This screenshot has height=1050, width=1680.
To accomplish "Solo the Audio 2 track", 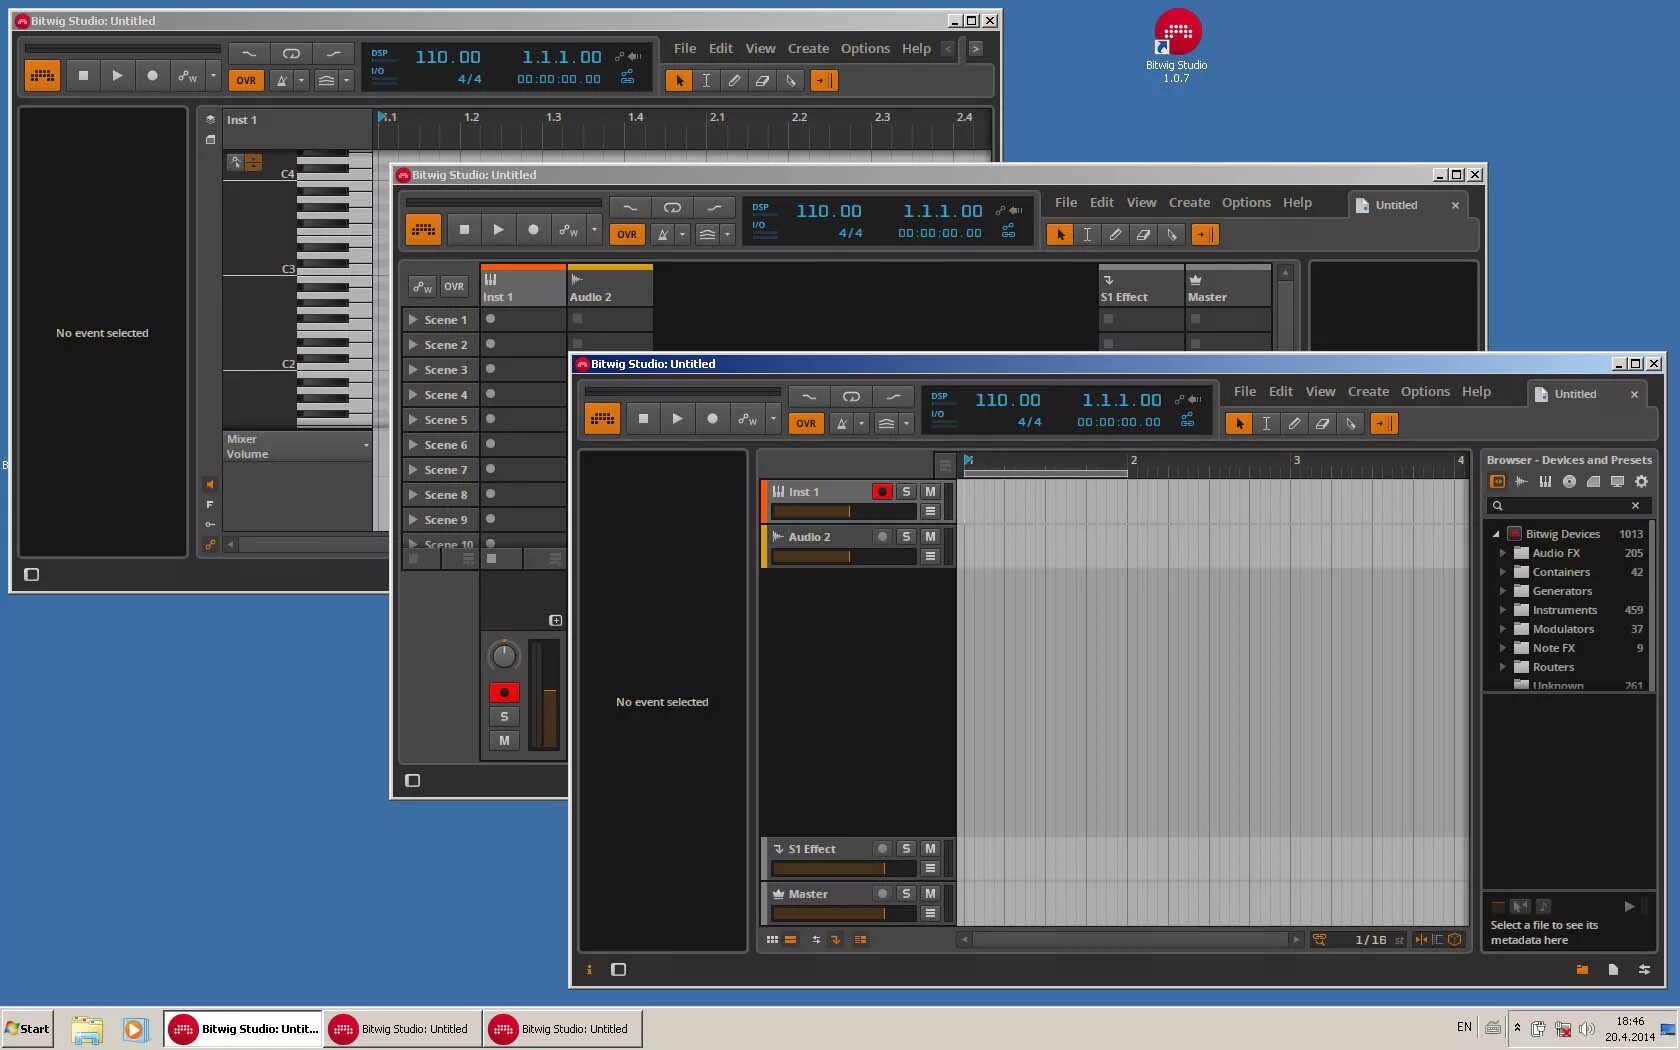I will click(x=906, y=537).
